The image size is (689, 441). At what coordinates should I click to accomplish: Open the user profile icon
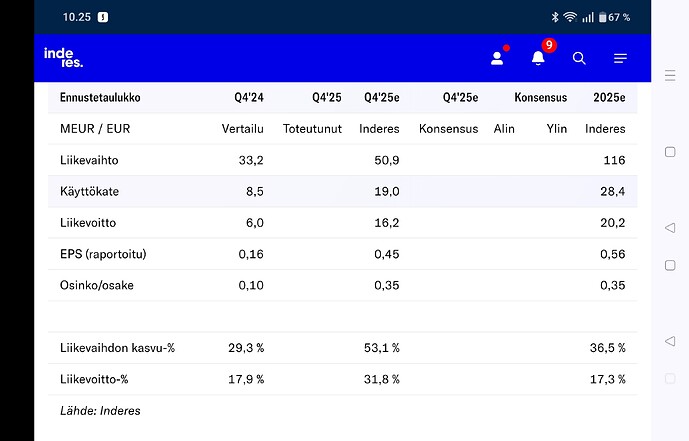(497, 58)
